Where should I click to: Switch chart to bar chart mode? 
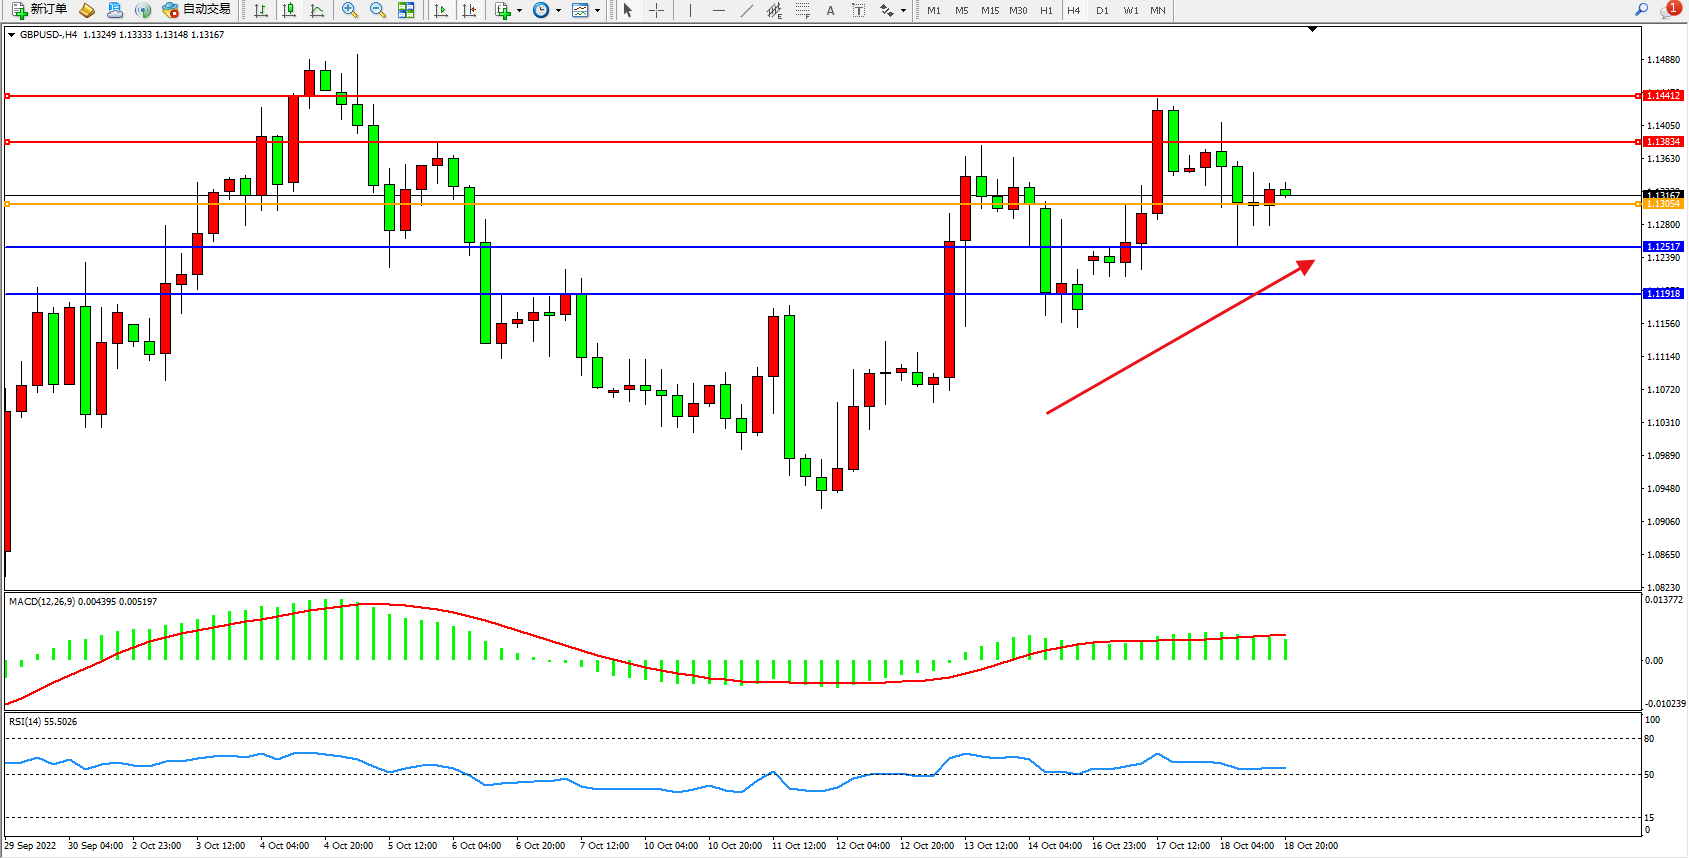coord(261,10)
